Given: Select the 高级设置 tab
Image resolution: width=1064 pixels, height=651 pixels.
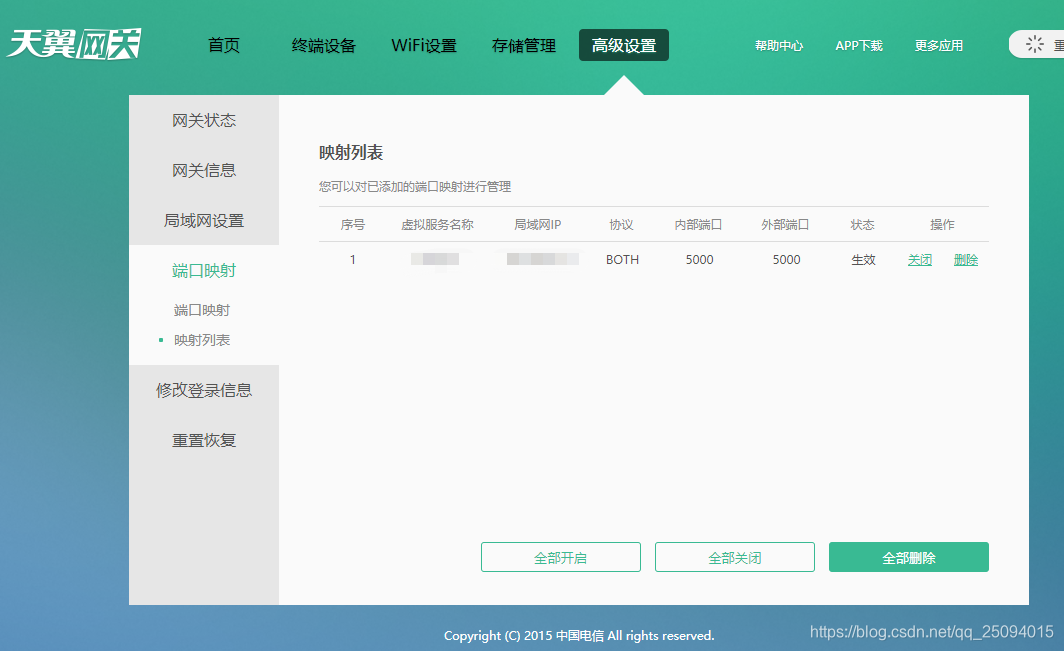Looking at the screenshot, I should (623, 44).
